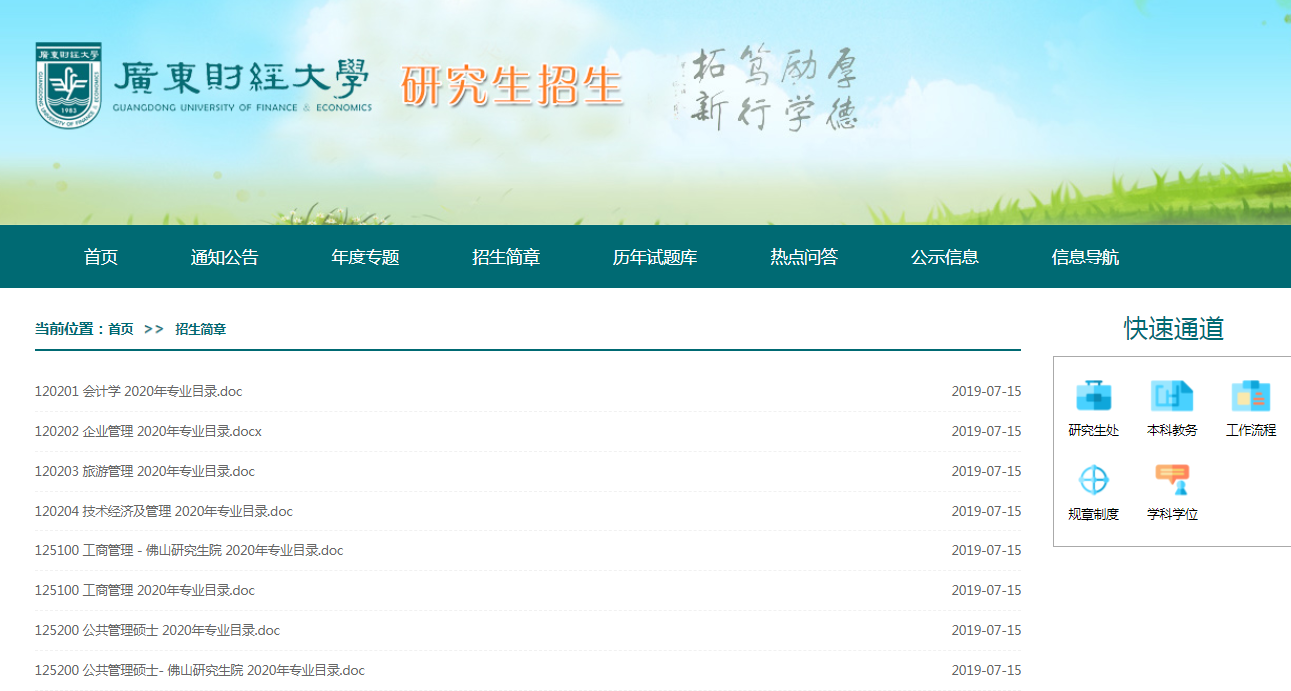Select 年度专题 in the navigation bar
This screenshot has width=1291, height=691.
click(365, 257)
